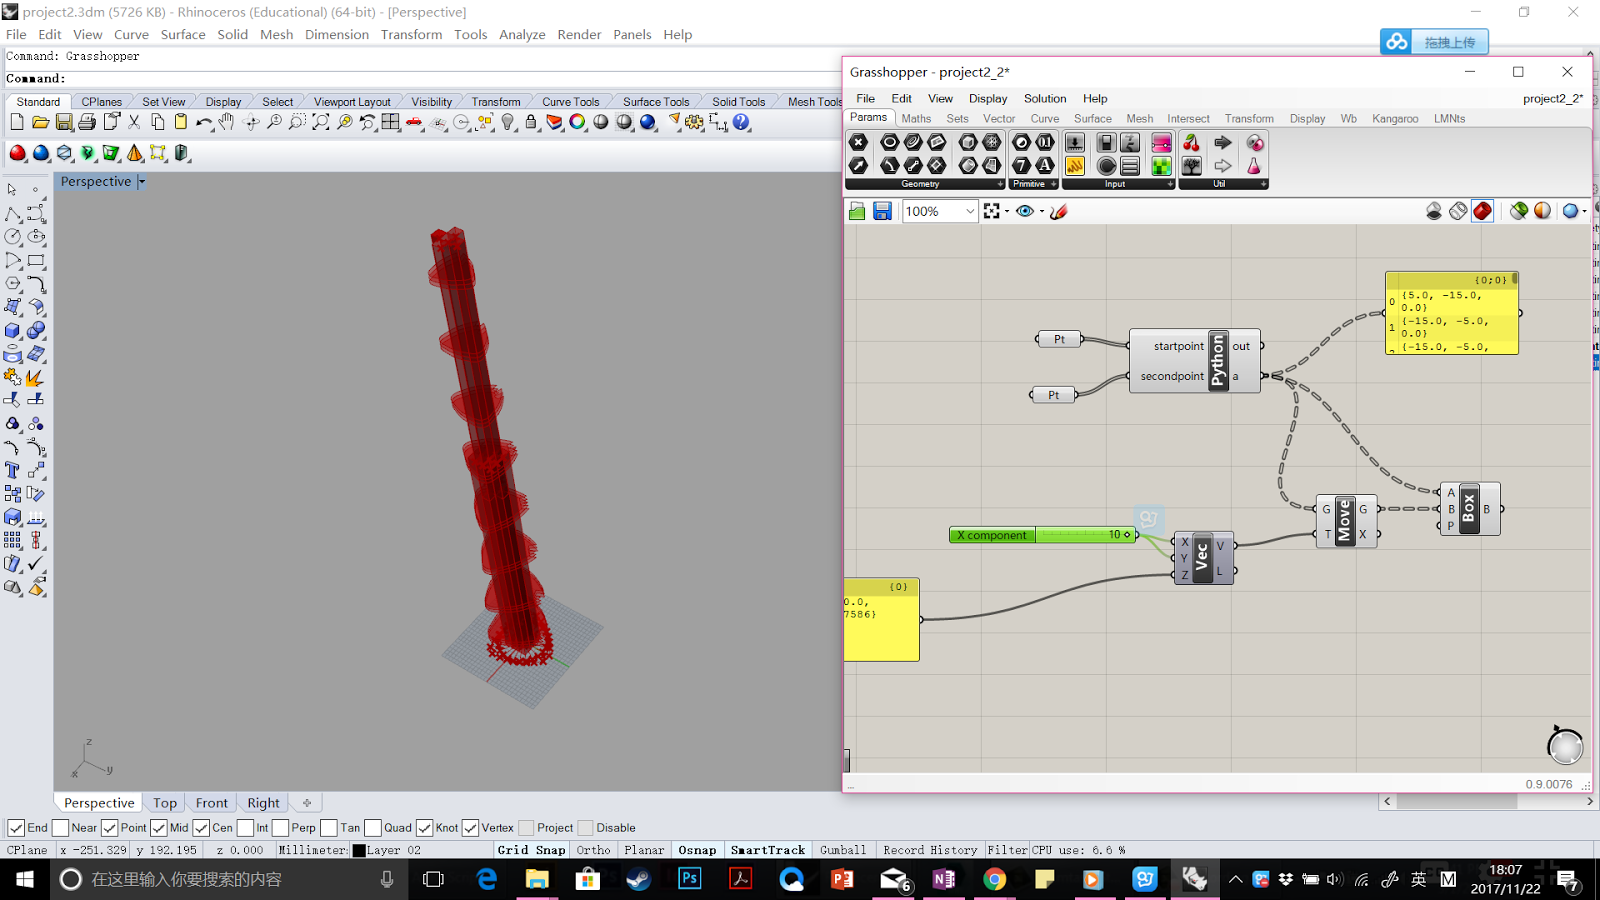The image size is (1600, 900).
Task: Select the Box solid tool in sidebar
Action: [x=13, y=330]
